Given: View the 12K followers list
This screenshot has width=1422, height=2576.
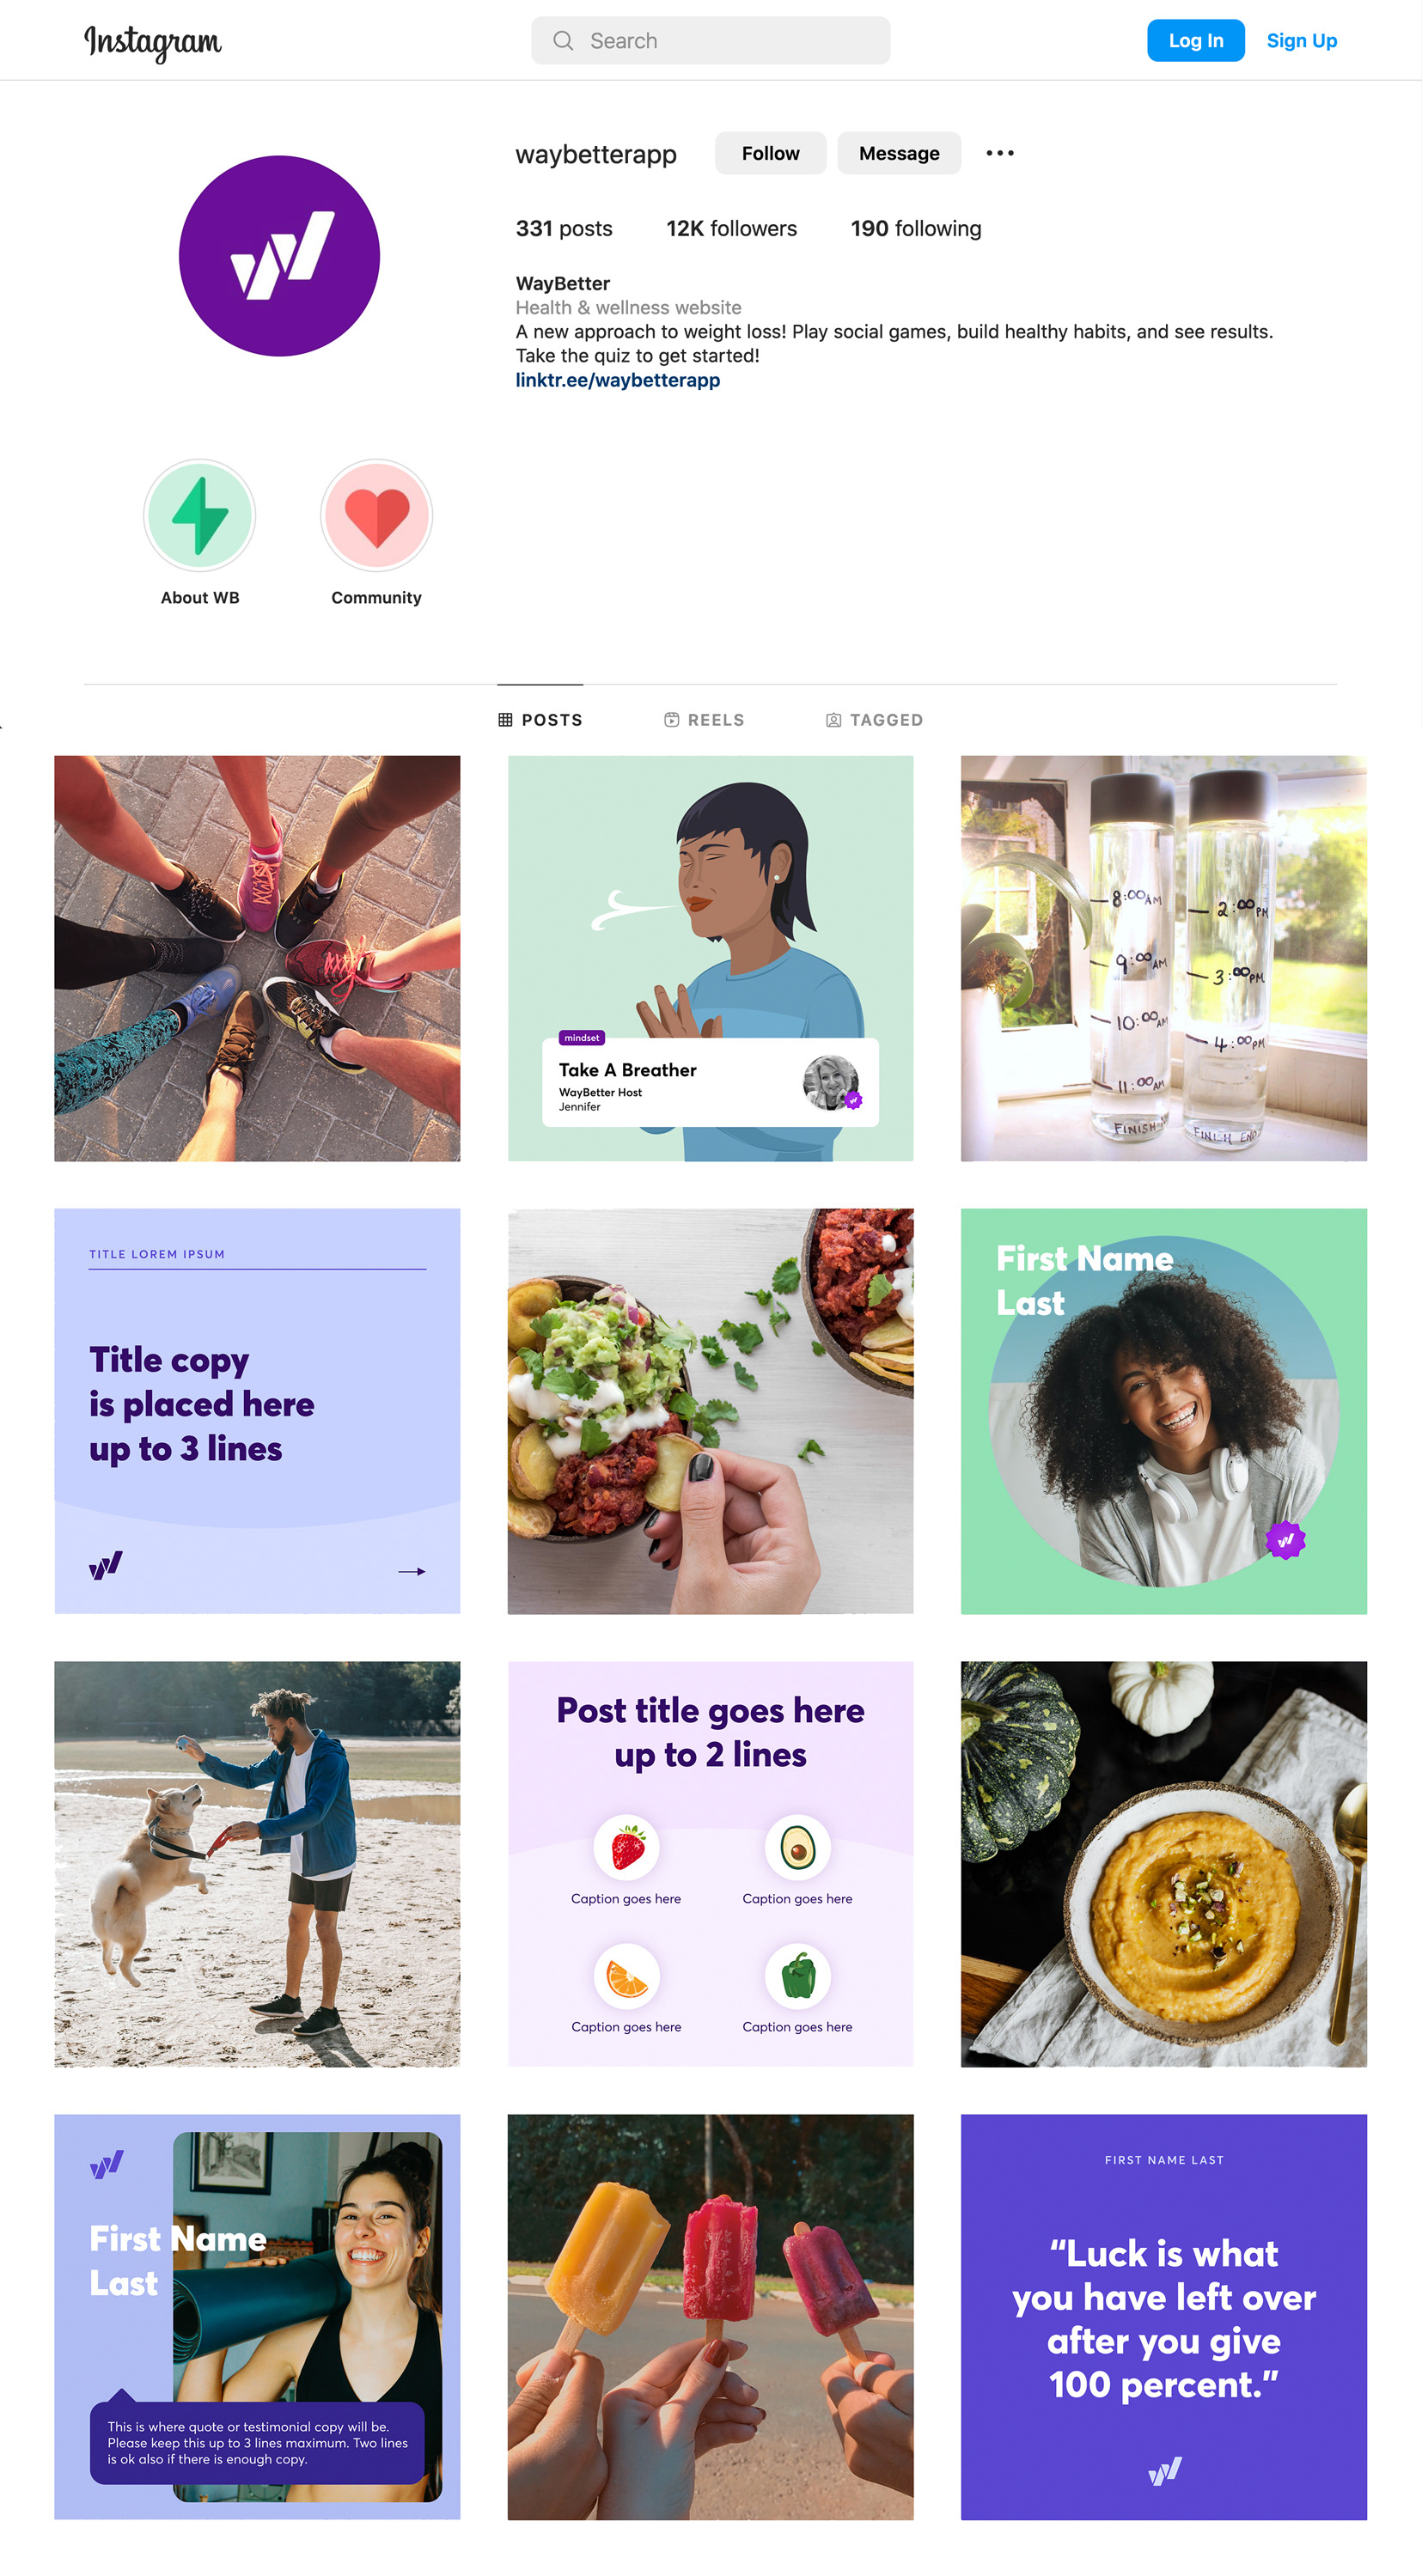Looking at the screenshot, I should (x=731, y=229).
